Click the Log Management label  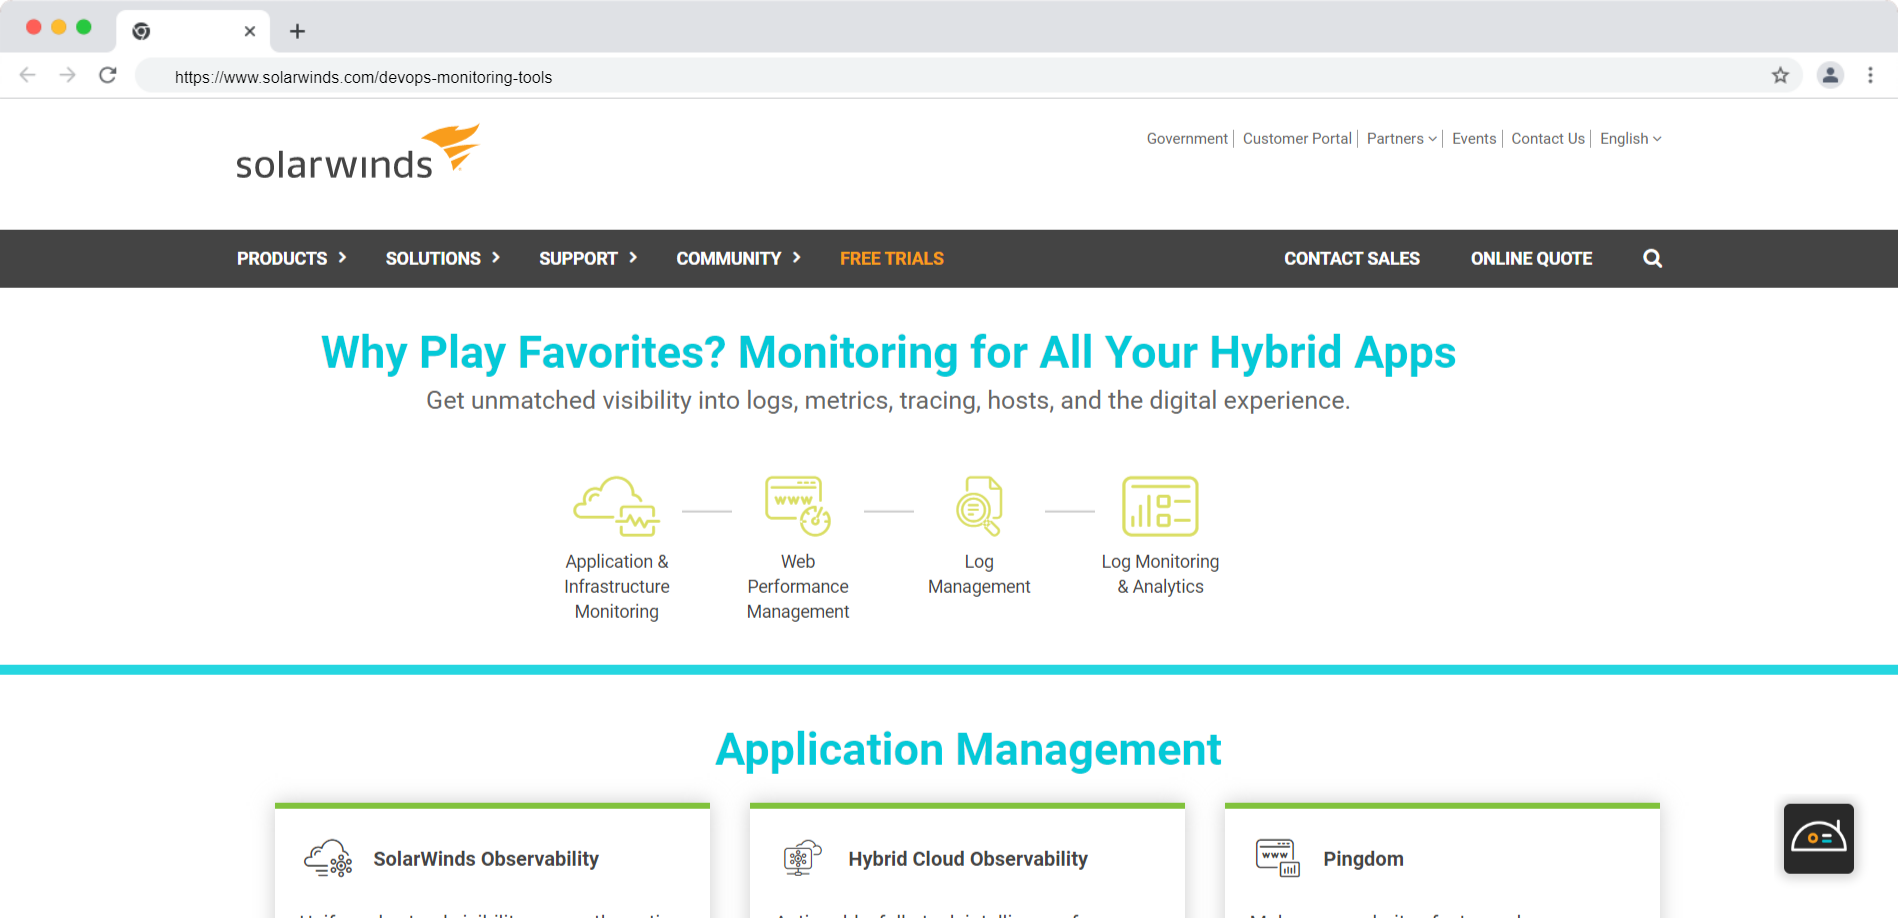click(979, 574)
